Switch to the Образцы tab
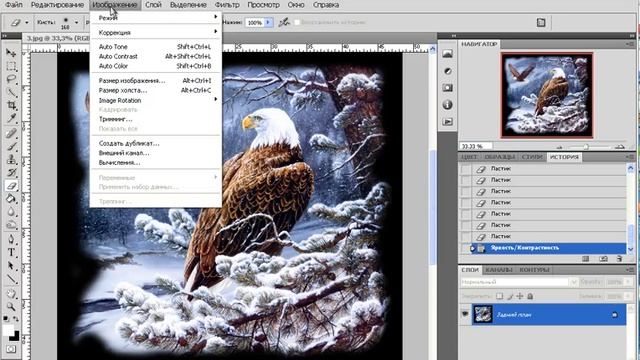The image size is (640, 360). tap(500, 157)
